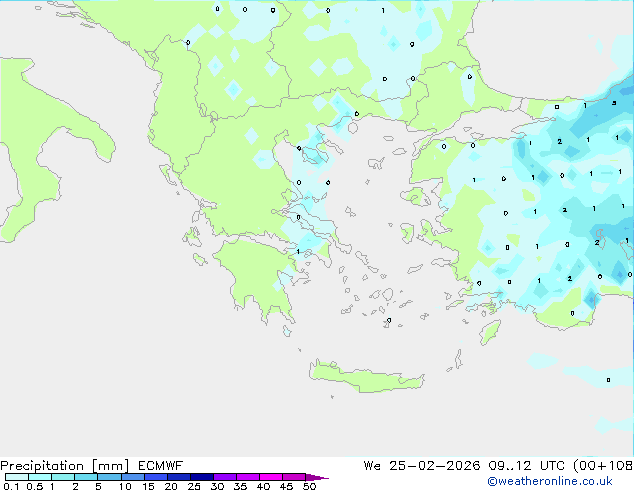Click the "20" legend label
This screenshot has height=490, width=634.
click(x=171, y=486)
